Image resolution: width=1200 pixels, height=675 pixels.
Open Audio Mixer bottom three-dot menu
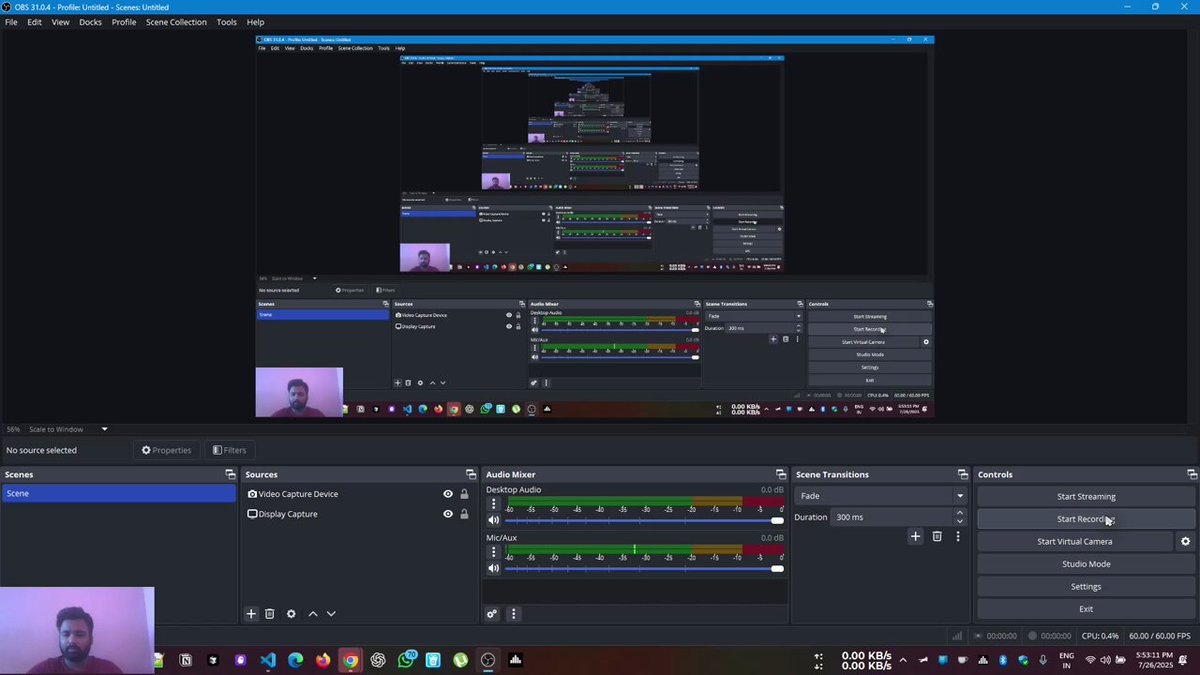tap(514, 614)
